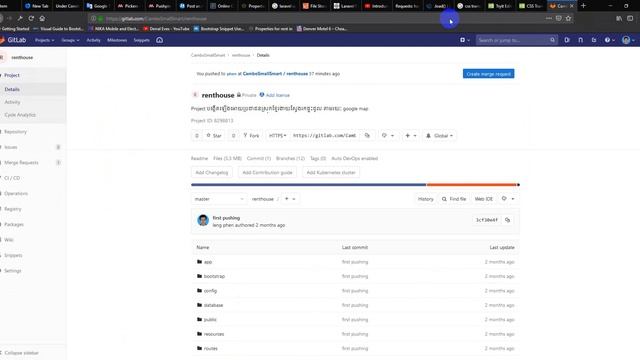Viewport: 640px width, 360px height.
Task: Click Add Changelog
Action: [211, 172]
